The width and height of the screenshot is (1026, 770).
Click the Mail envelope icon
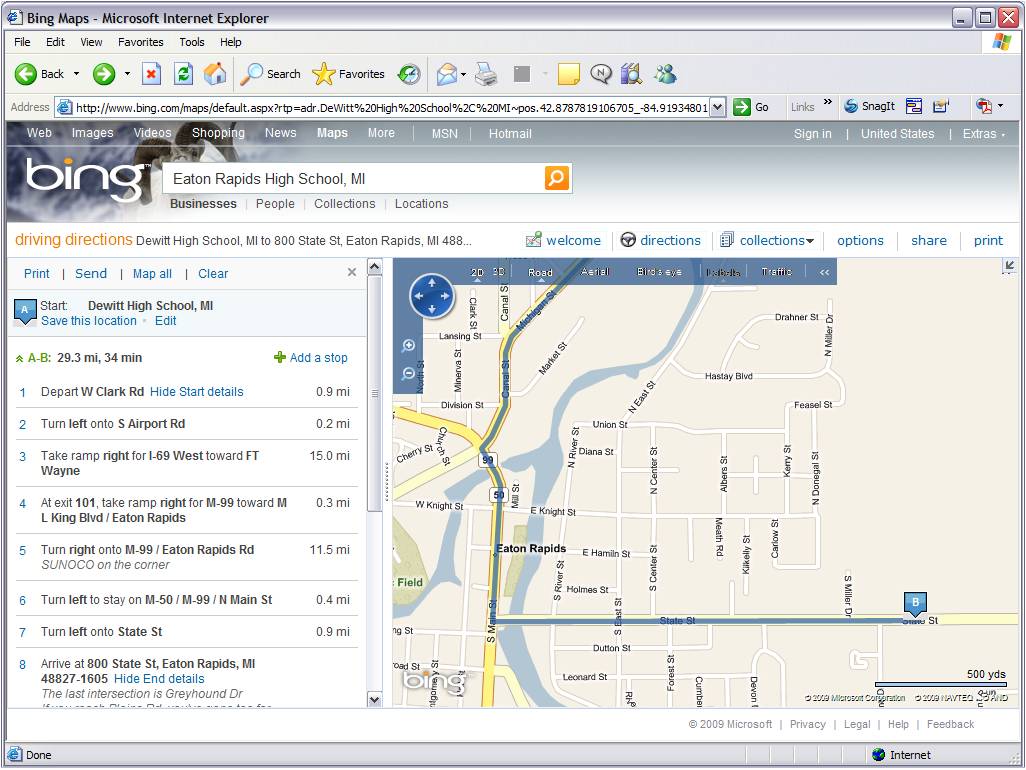(446, 74)
